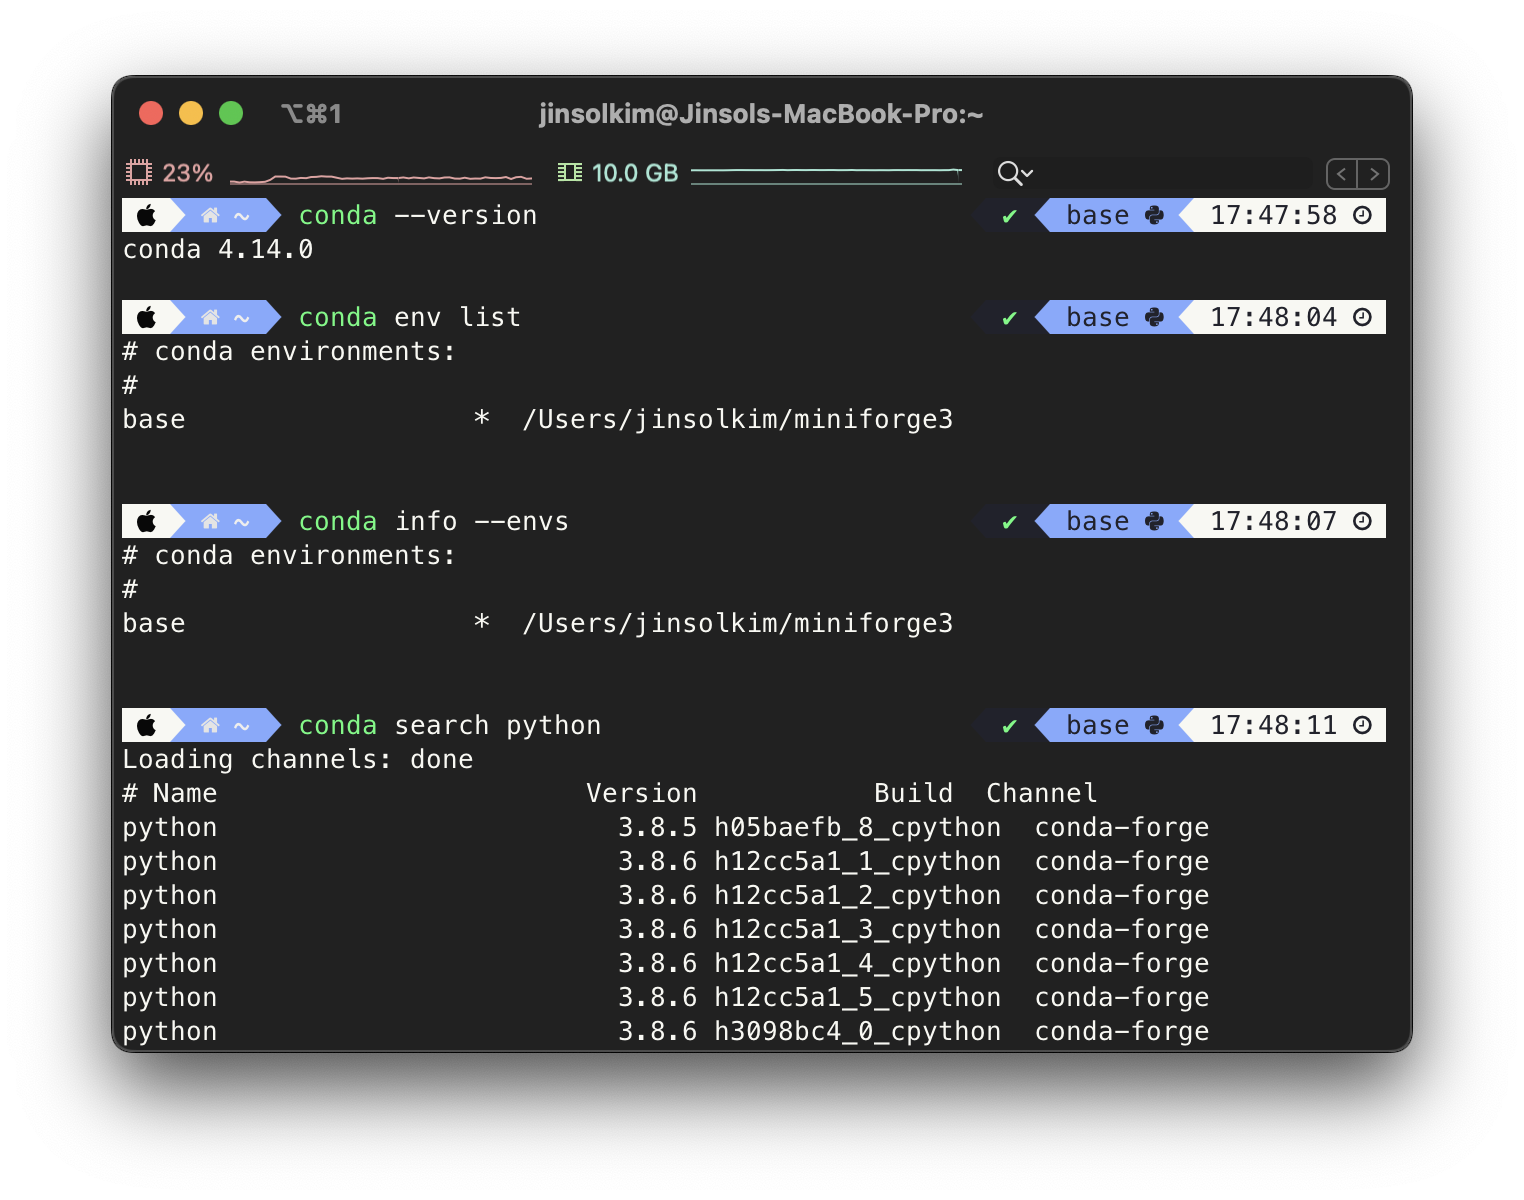Click build 'h12cc5a1_5_cpython'
This screenshot has width=1524, height=1200.
pyautogui.click(x=858, y=997)
